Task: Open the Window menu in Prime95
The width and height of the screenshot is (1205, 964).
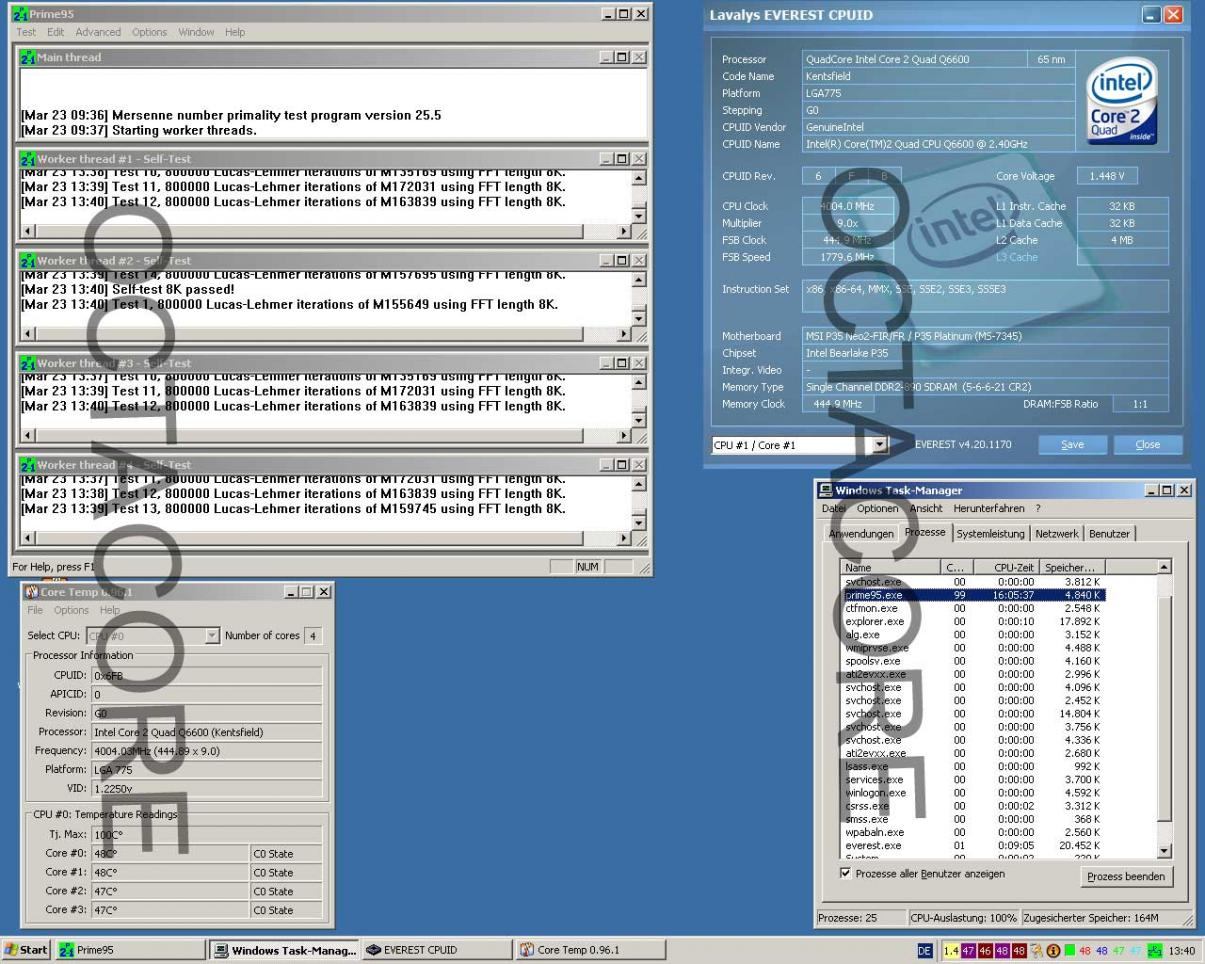Action: click(196, 32)
